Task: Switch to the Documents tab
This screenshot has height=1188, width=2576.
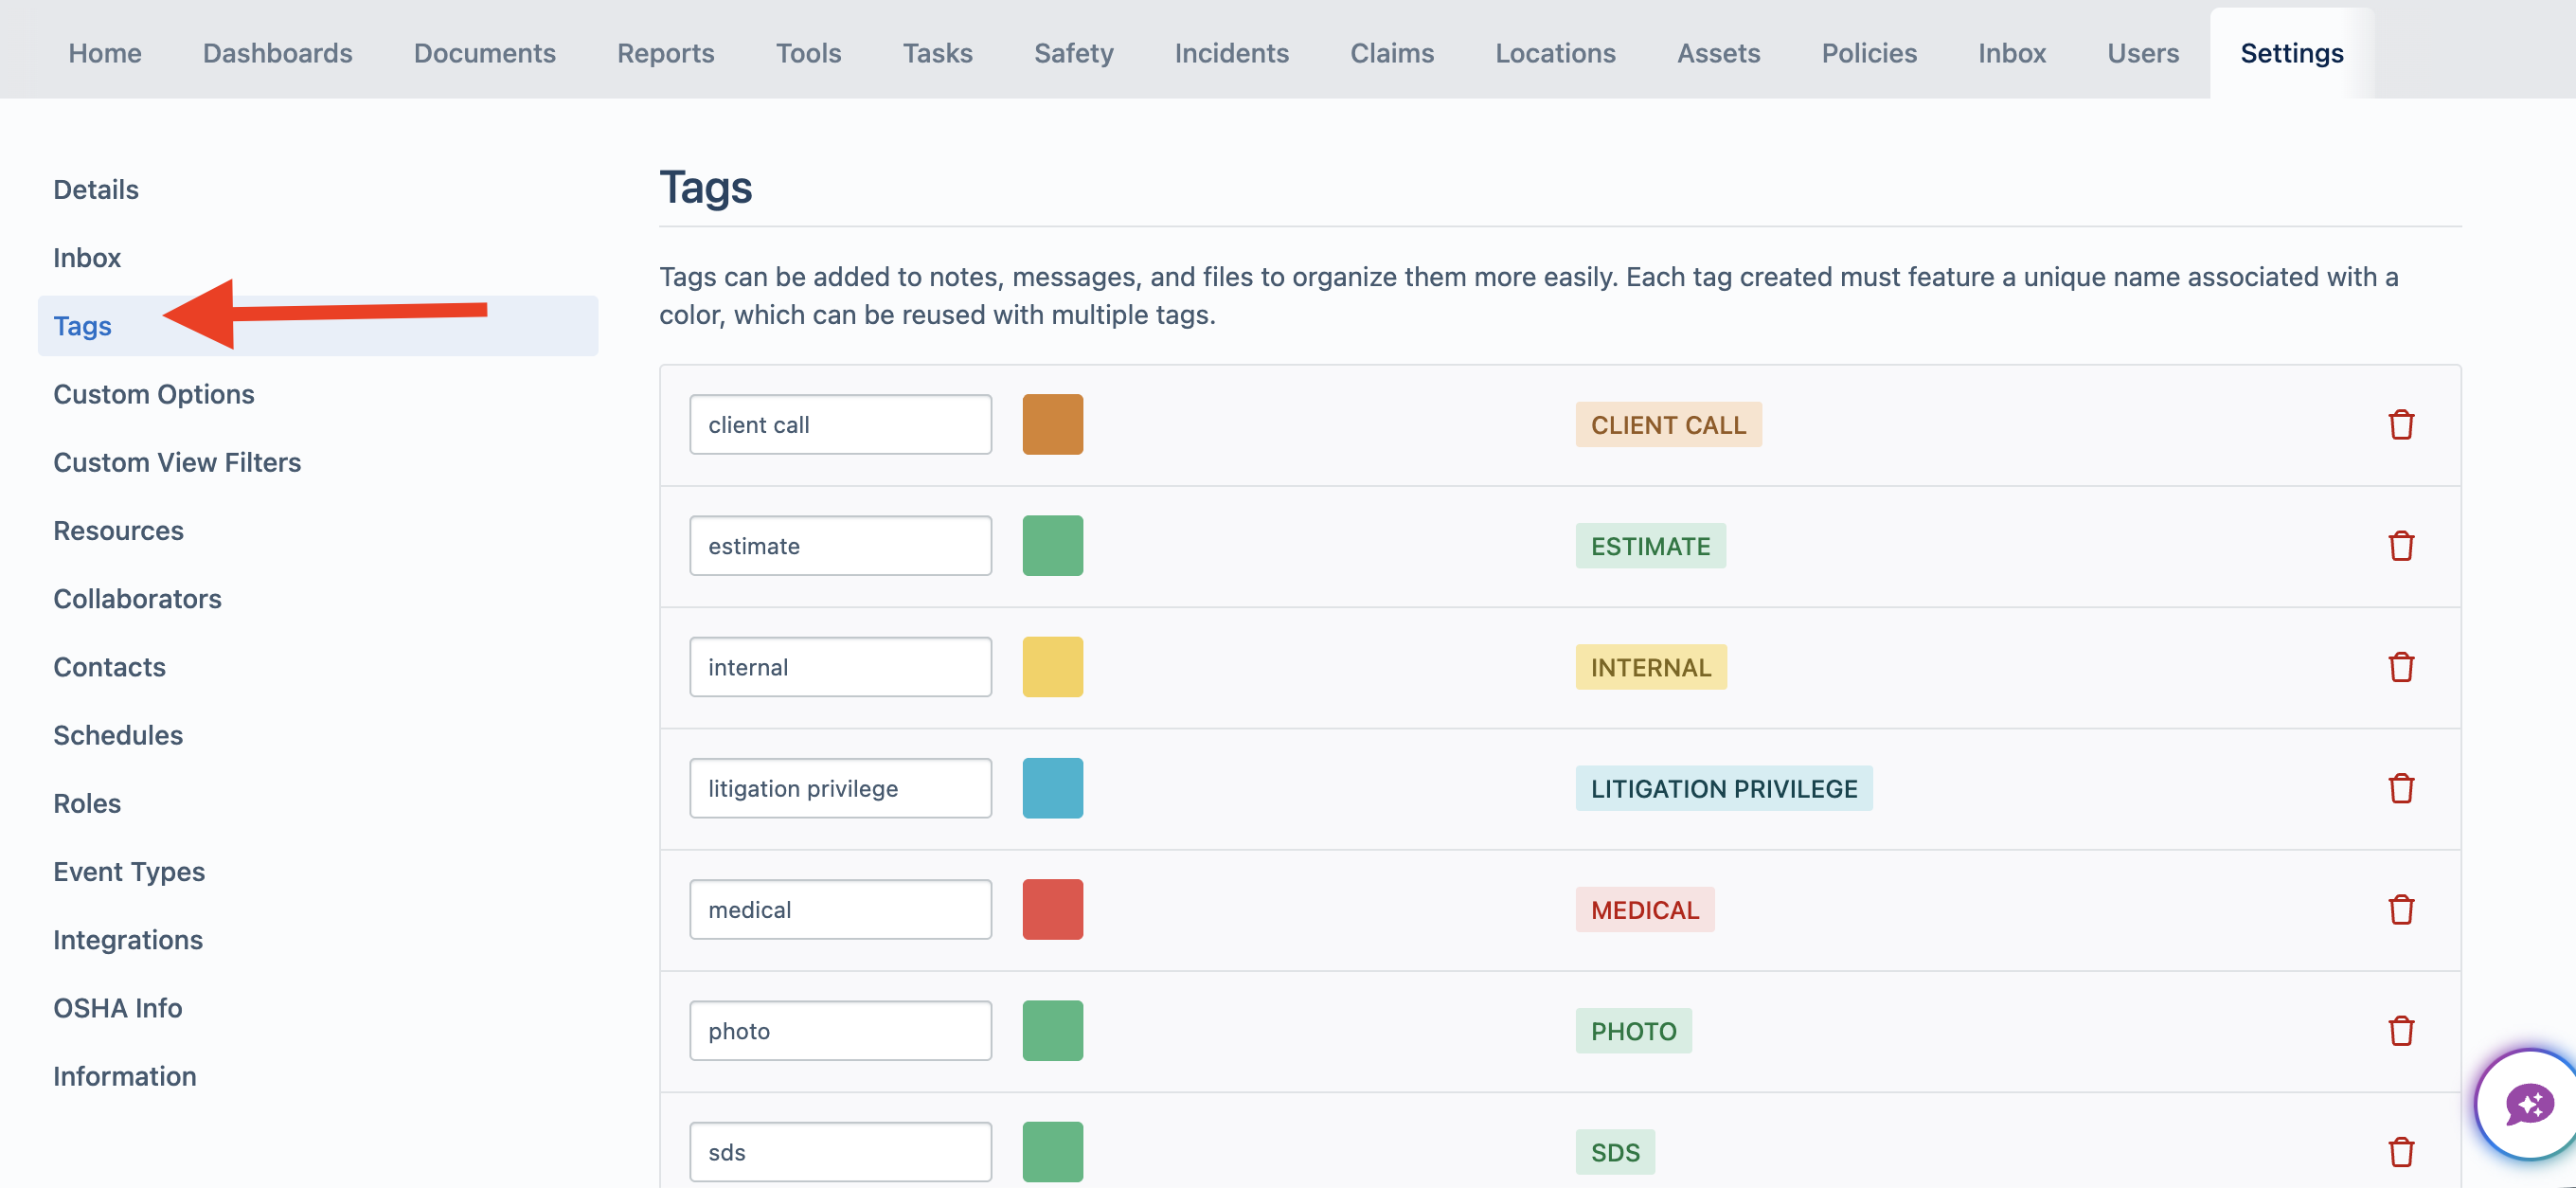Action: tap(484, 53)
